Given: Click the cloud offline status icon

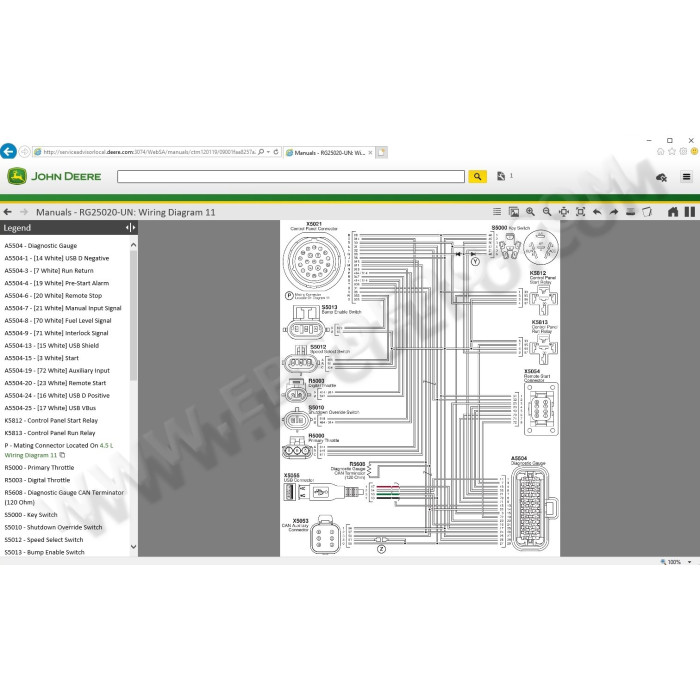Looking at the screenshot, I should pos(661,178).
